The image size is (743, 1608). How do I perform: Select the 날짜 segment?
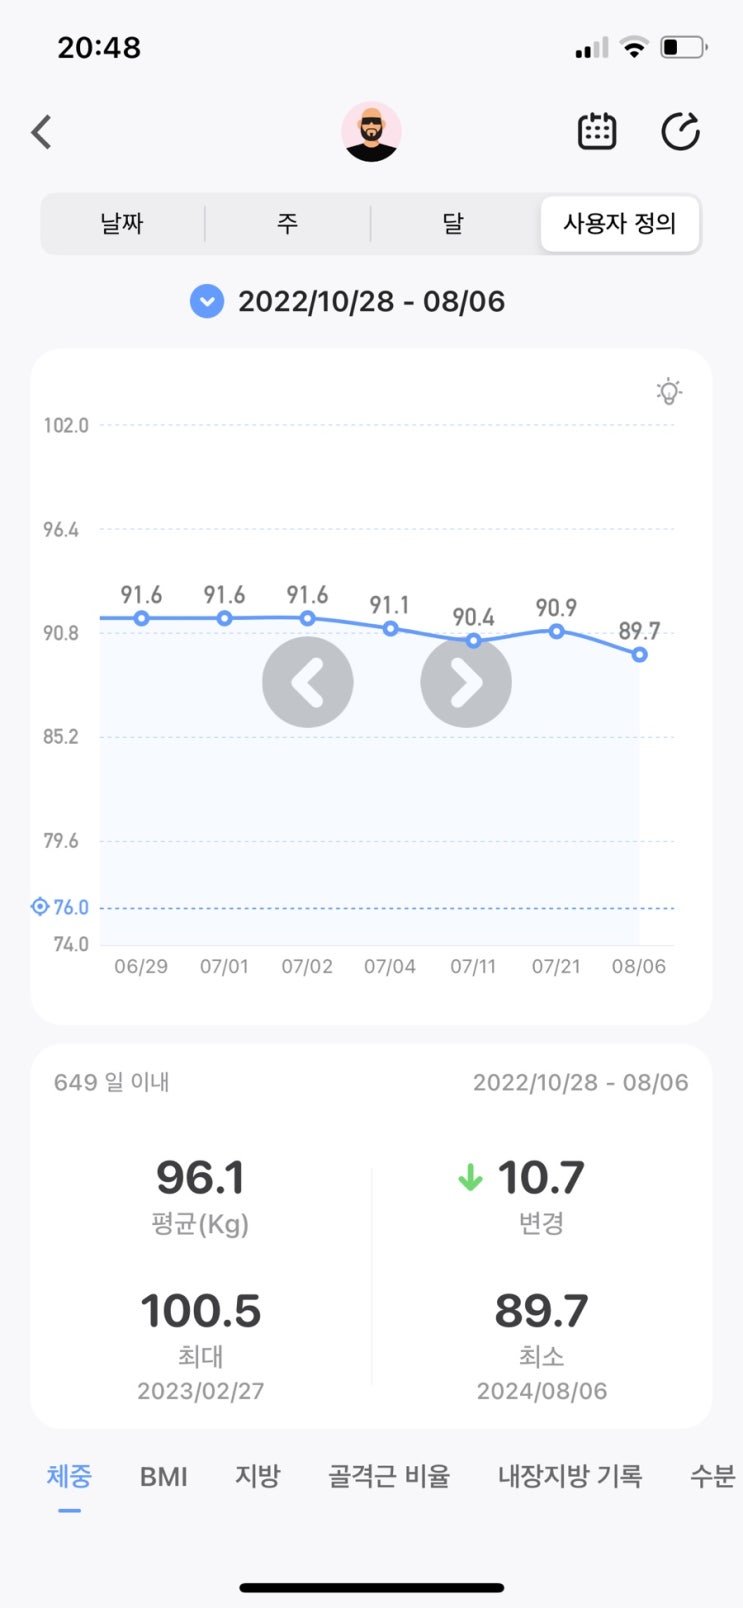coord(122,223)
